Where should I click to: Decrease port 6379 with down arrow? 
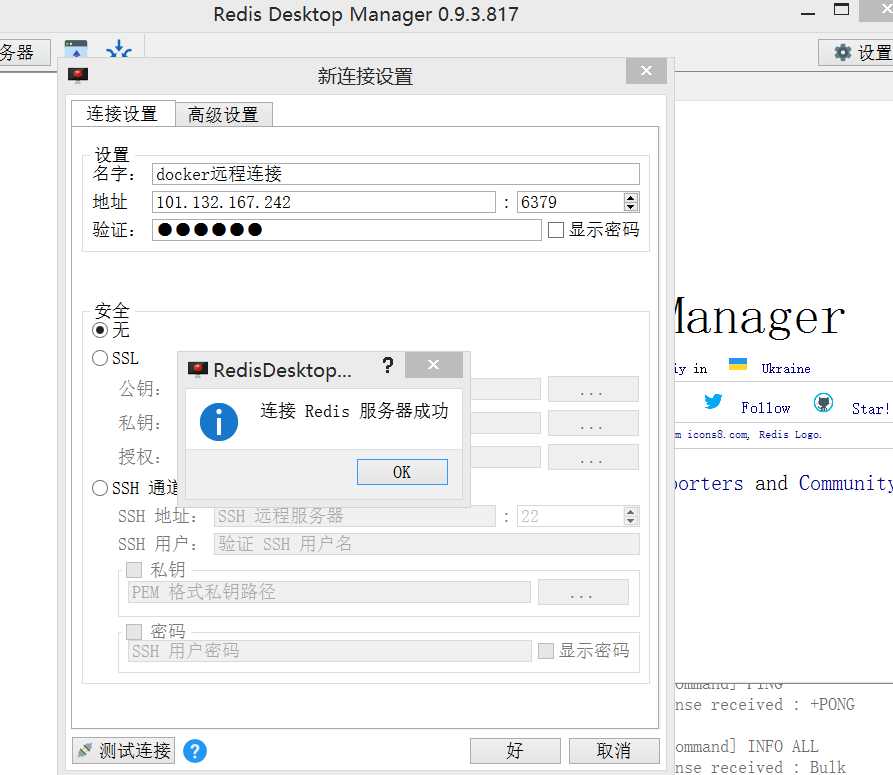coord(630,207)
